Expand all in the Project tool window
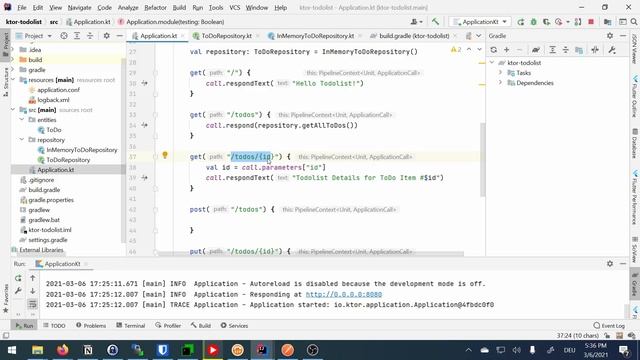Viewport: 640px width, 360px height. click(x=77, y=36)
